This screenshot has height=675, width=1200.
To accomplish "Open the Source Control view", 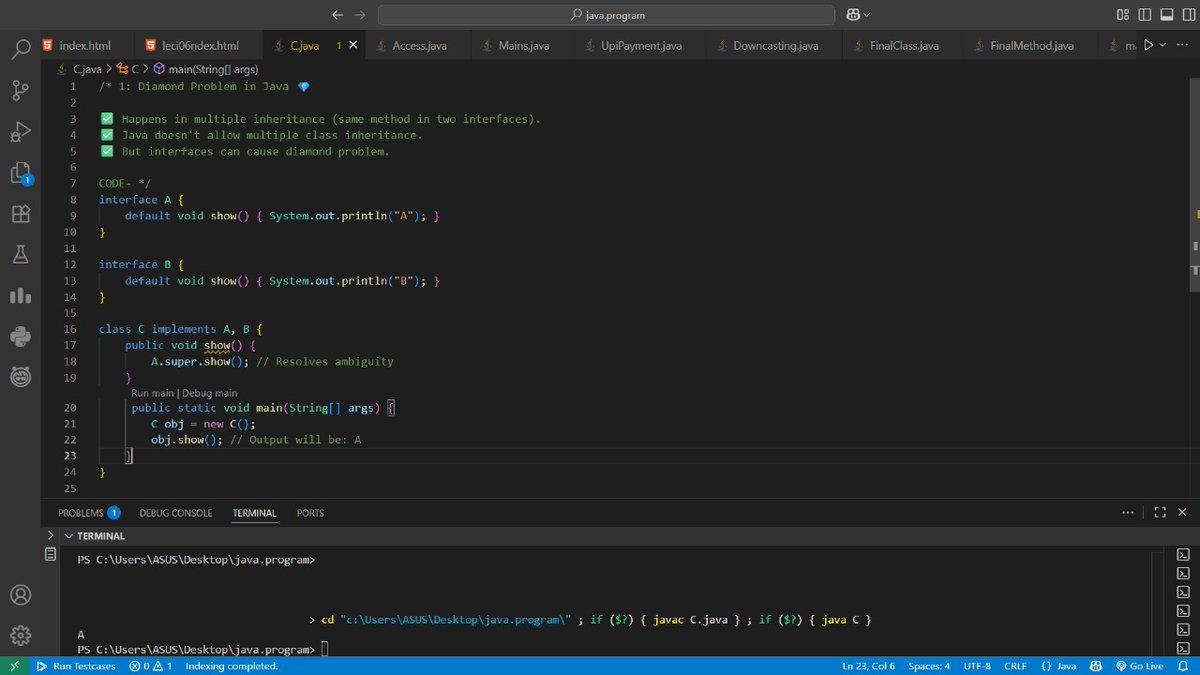I will click(21, 91).
